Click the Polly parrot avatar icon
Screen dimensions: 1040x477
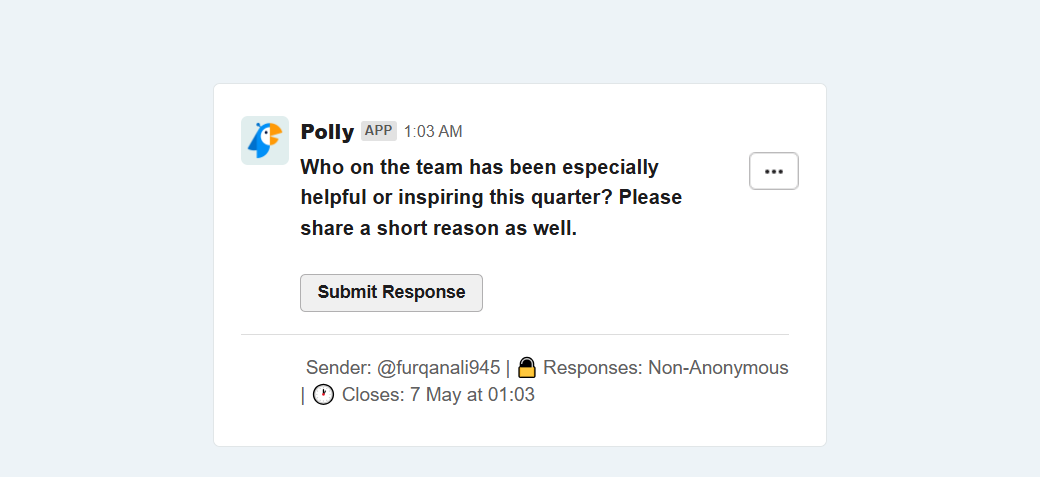(x=265, y=140)
